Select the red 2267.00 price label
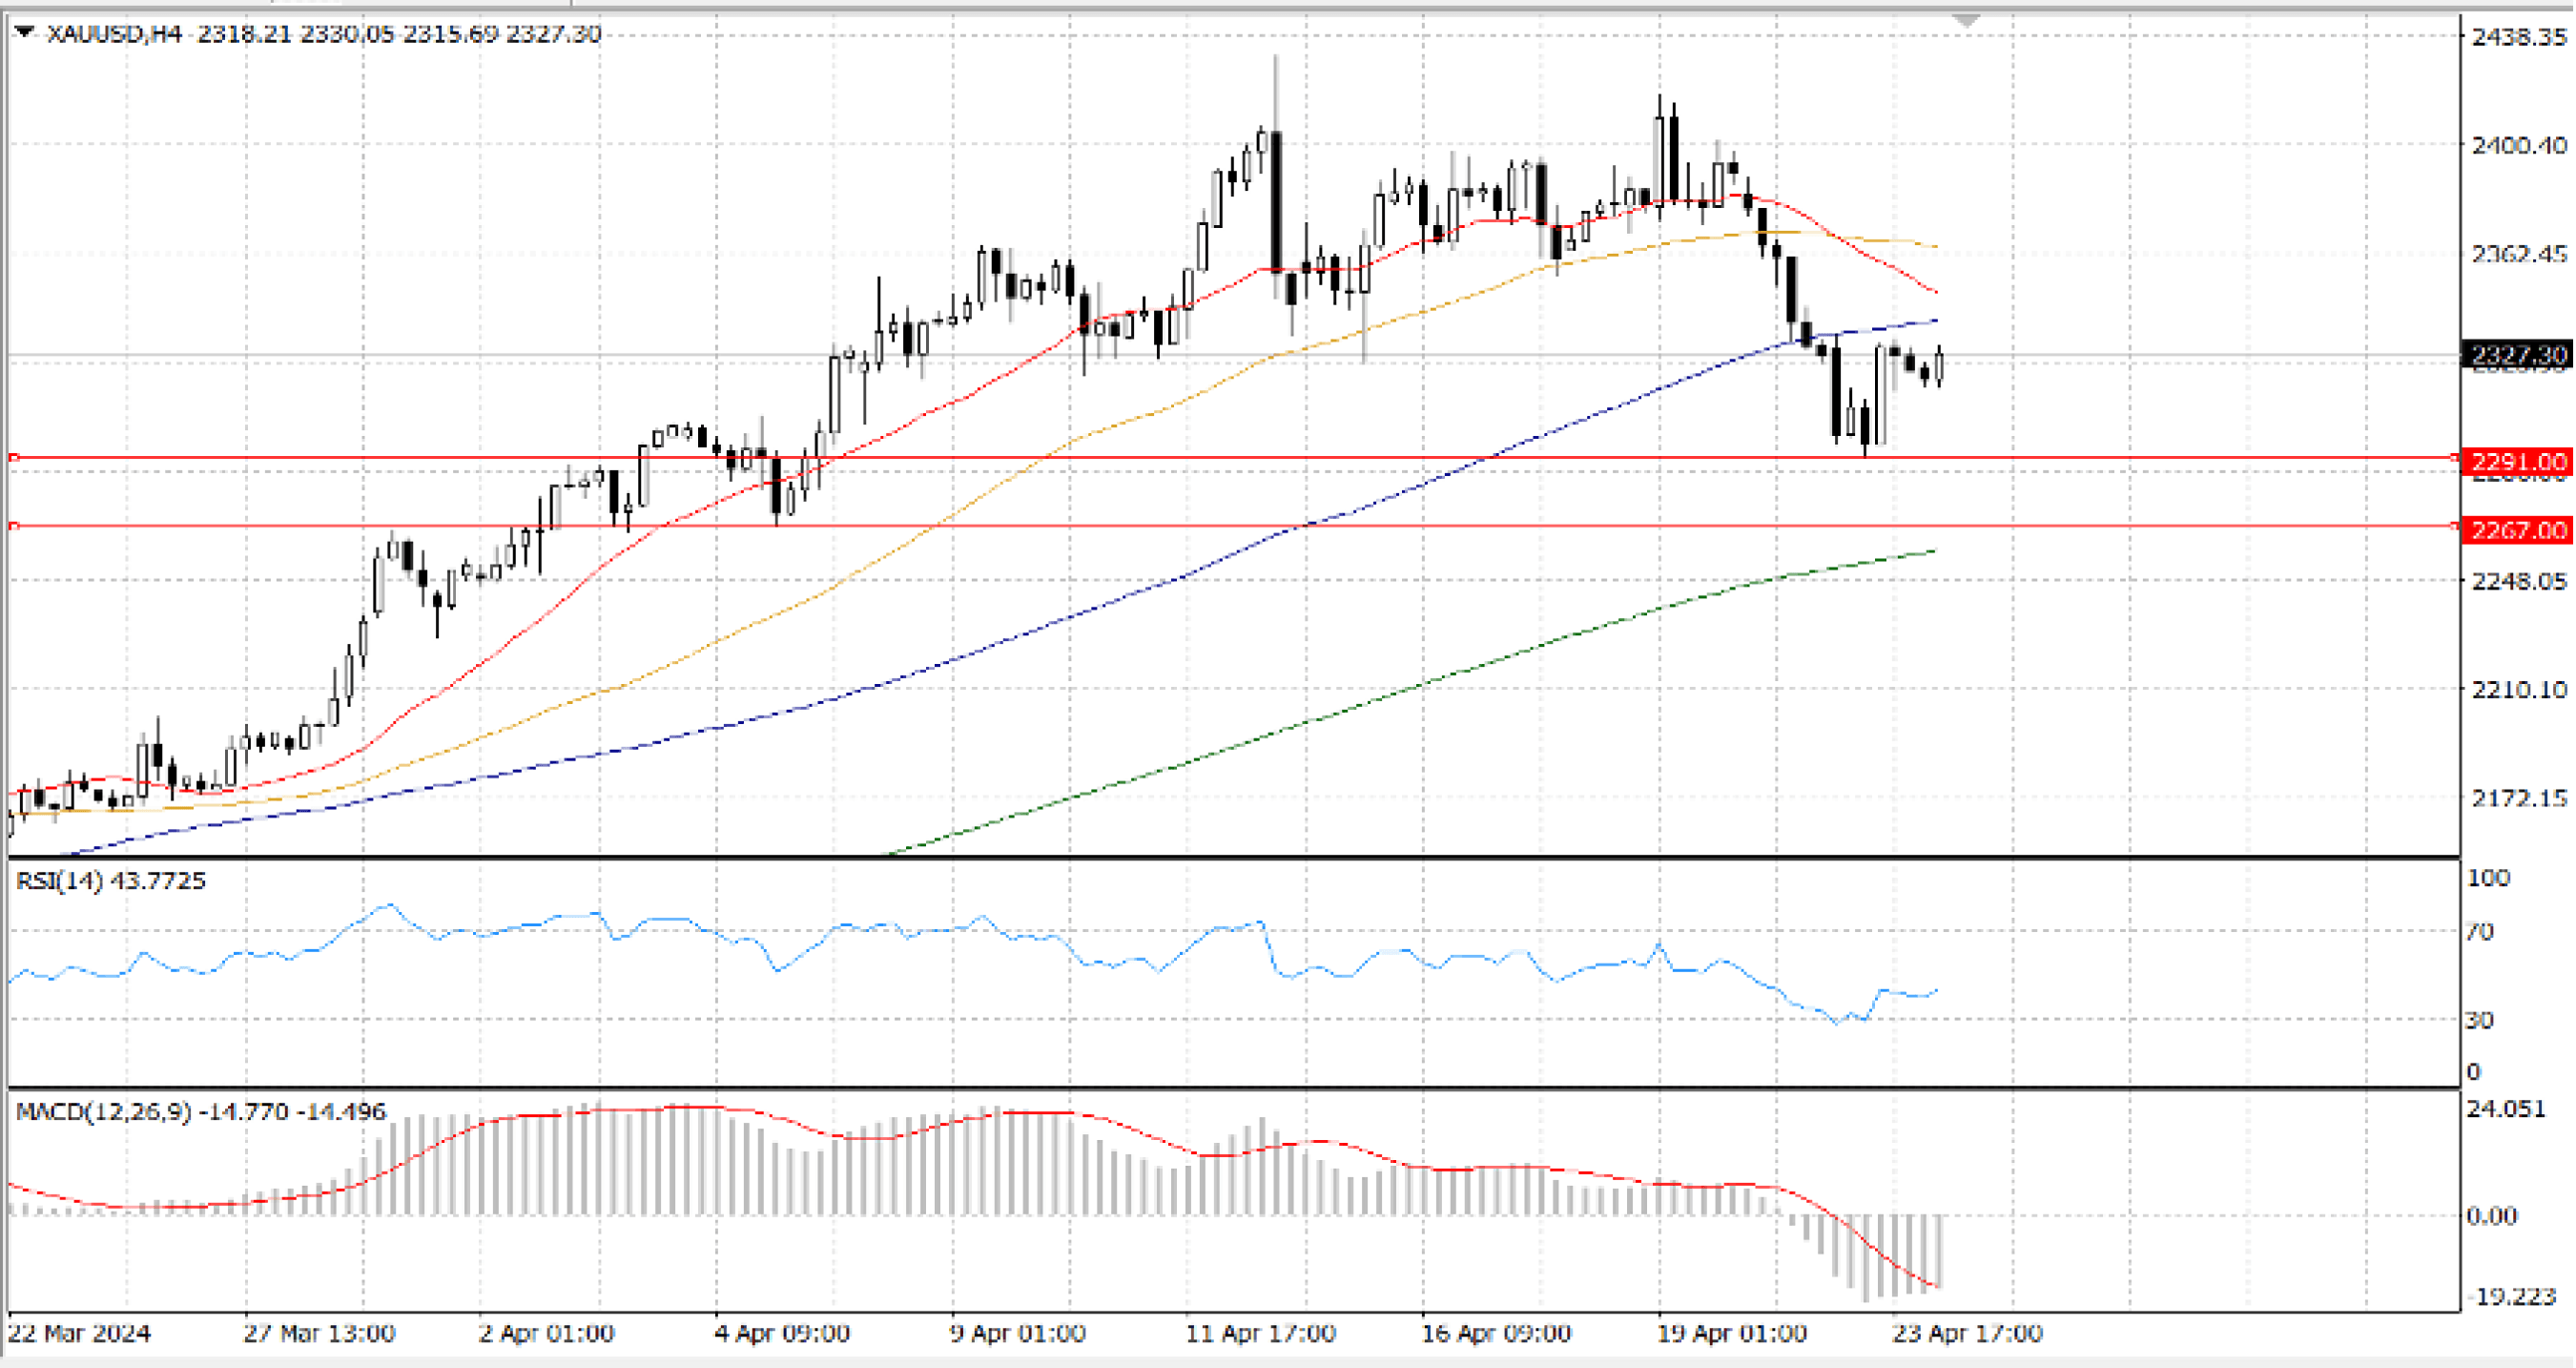 [x=2517, y=529]
